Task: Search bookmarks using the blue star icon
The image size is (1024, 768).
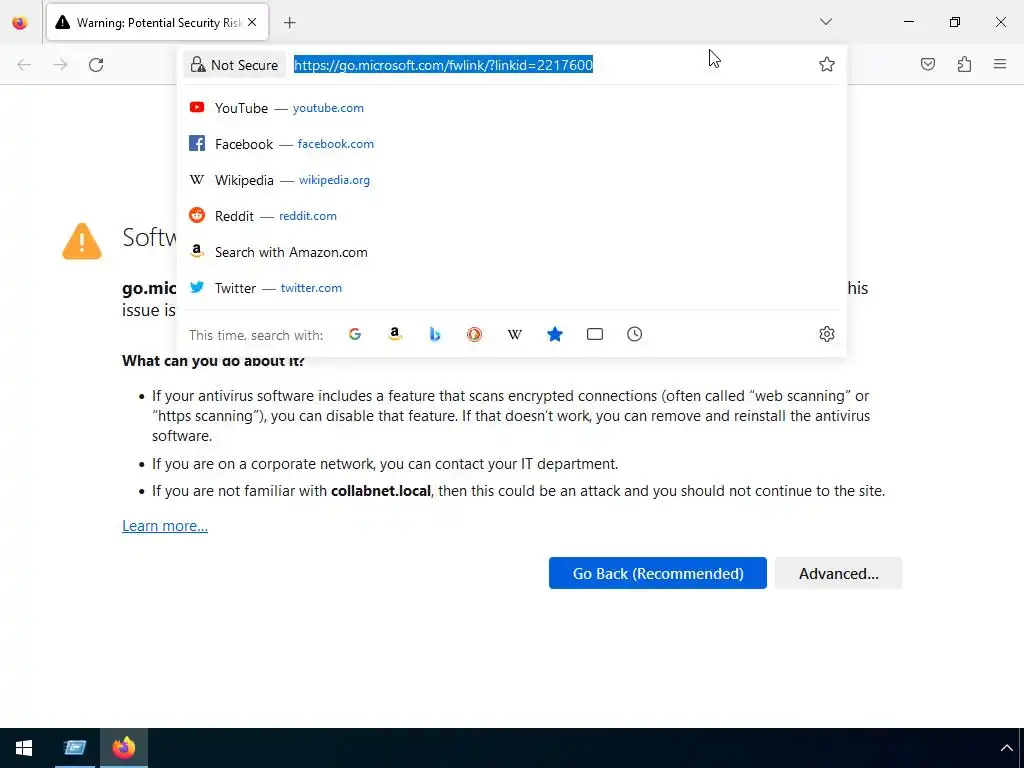Action: click(x=554, y=334)
